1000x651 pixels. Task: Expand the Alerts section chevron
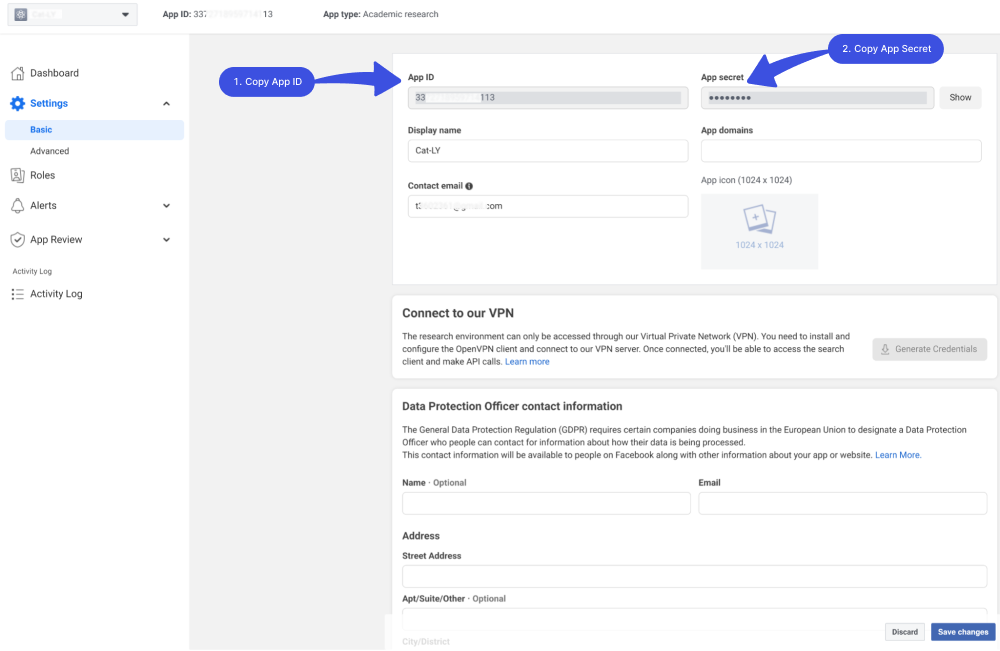coord(166,205)
